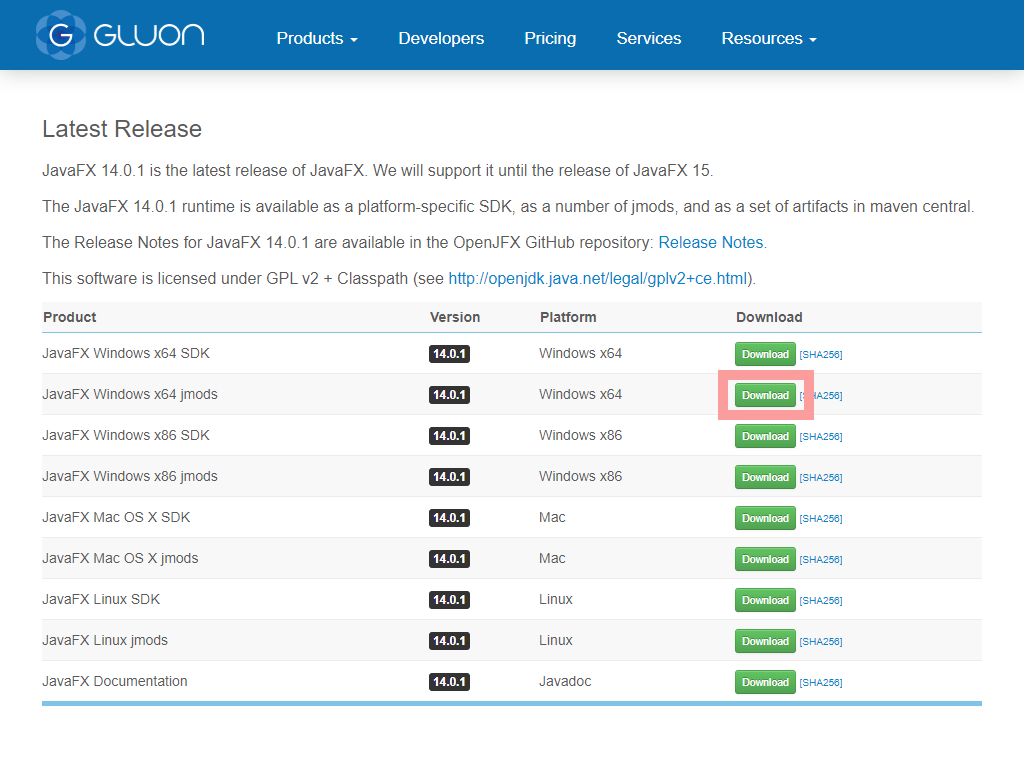This screenshot has width=1024, height=768.
Task: Download JavaFX Linux SDK
Action: point(765,600)
